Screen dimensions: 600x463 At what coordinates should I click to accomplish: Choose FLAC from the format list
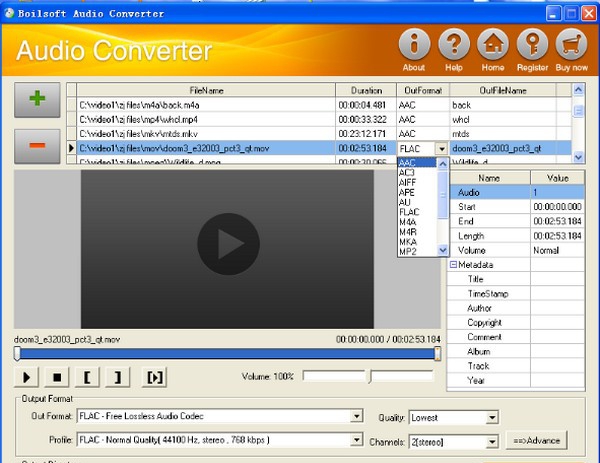(x=417, y=212)
